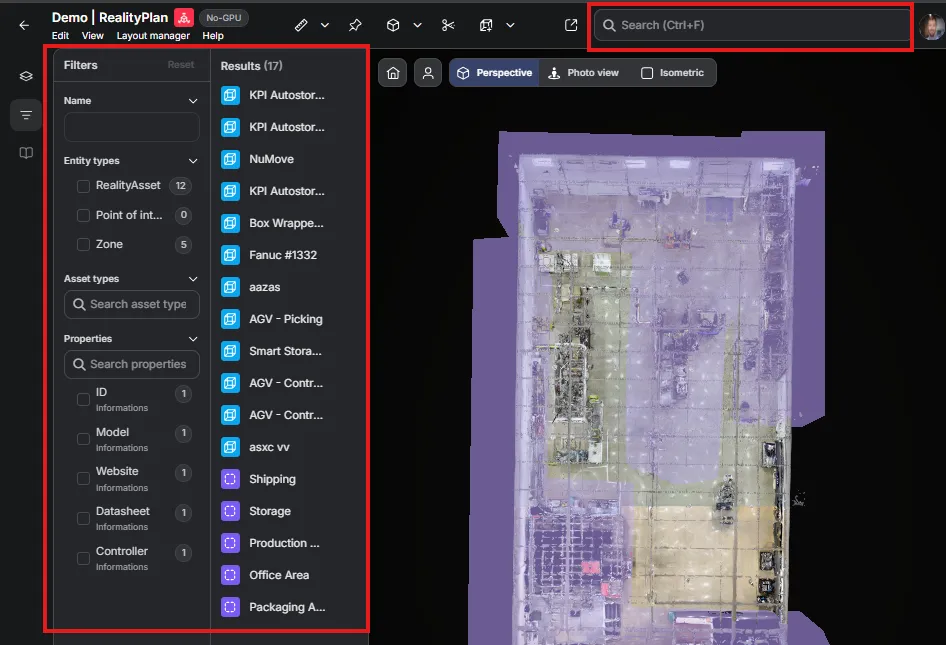
Task: Open the Layout manager menu
Action: coord(153,36)
